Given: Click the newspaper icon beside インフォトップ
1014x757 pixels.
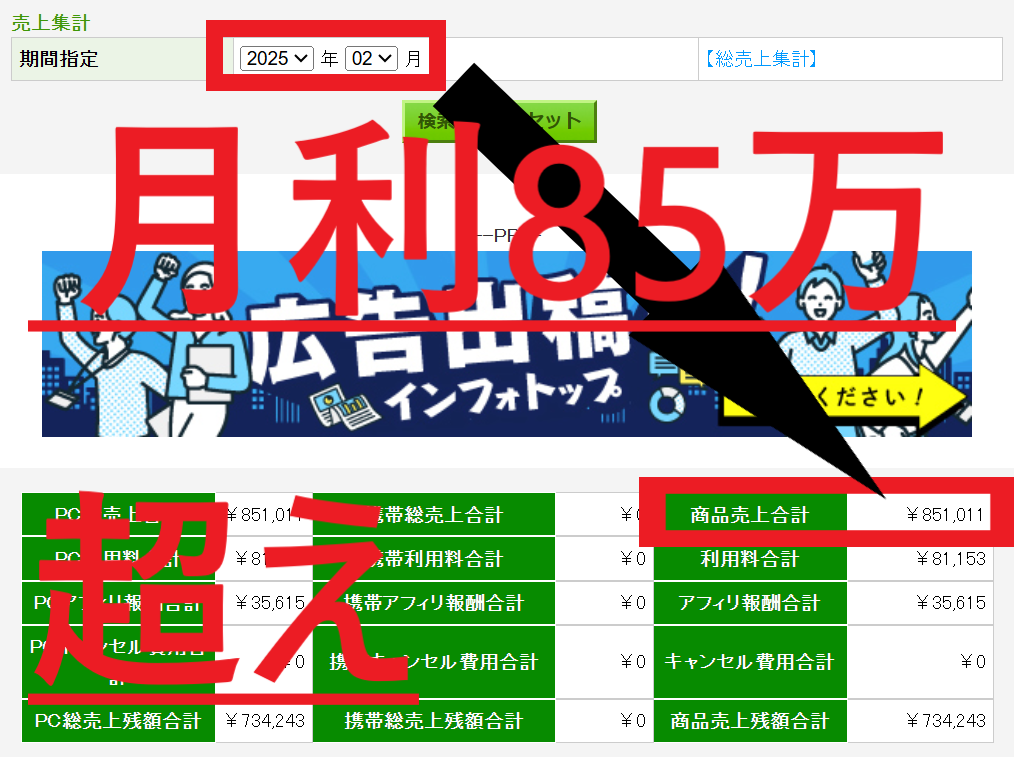Looking at the screenshot, I should pyautogui.click(x=338, y=407).
